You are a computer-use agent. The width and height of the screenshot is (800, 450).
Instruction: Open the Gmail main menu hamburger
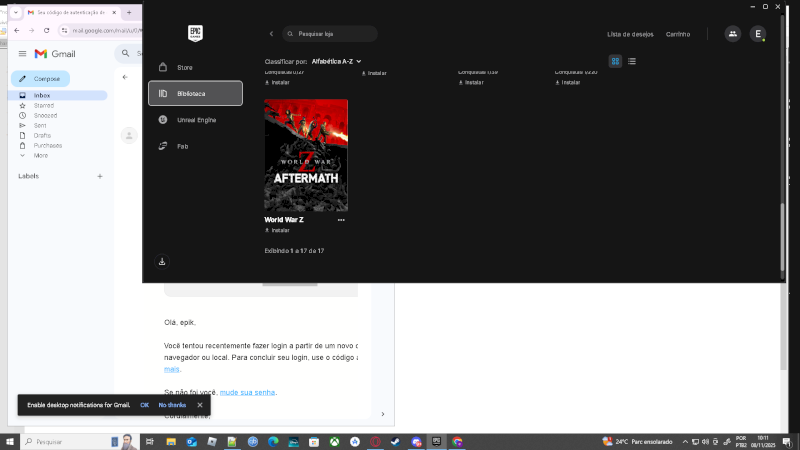[x=22, y=53]
